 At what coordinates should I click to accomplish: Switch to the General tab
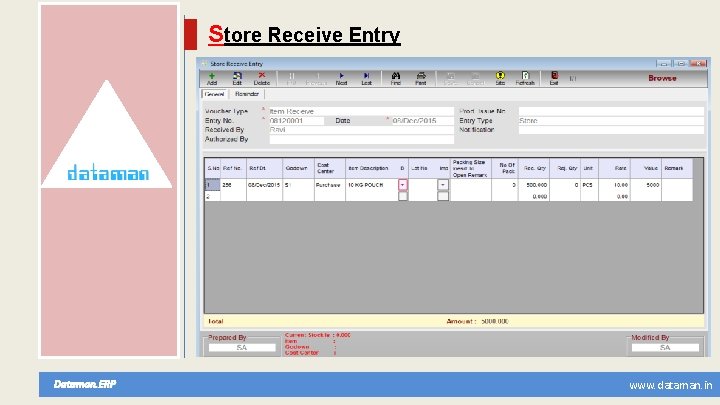214,94
